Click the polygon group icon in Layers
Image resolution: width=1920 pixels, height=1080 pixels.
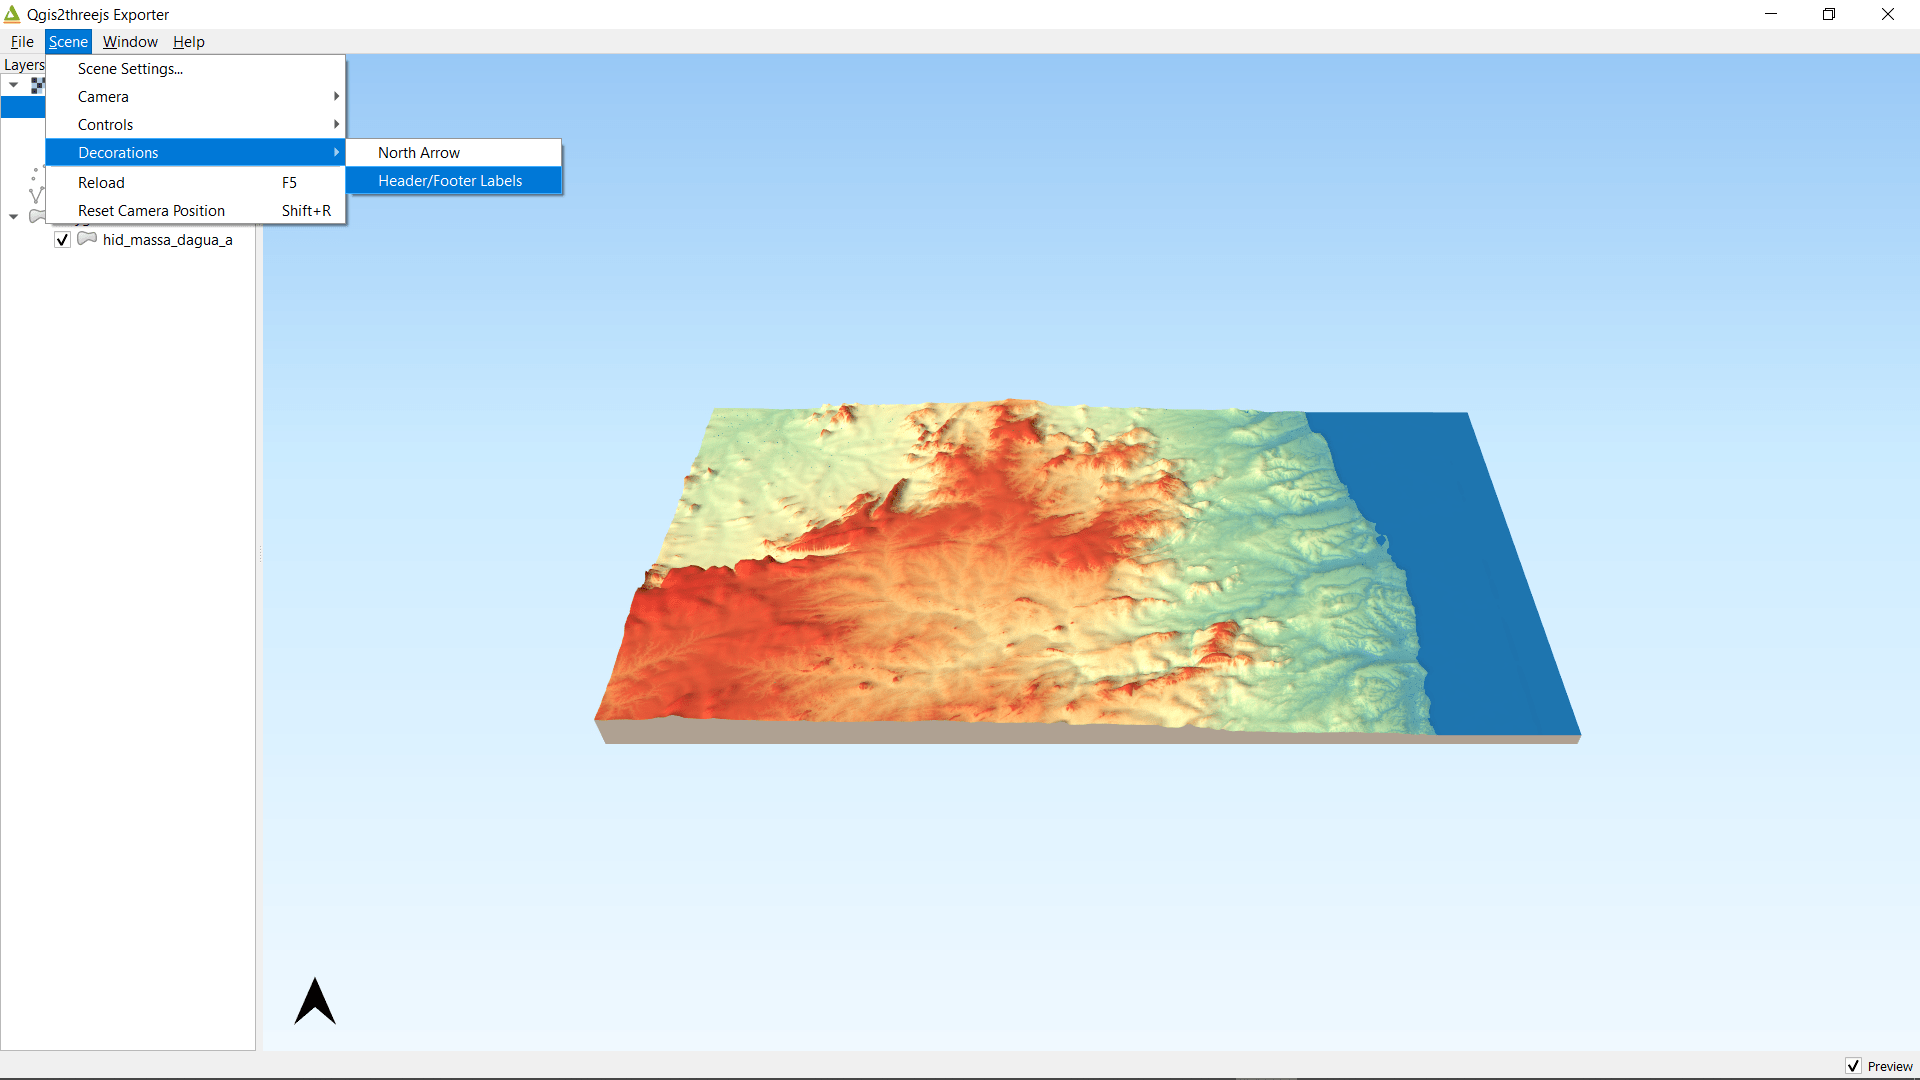[x=37, y=216]
